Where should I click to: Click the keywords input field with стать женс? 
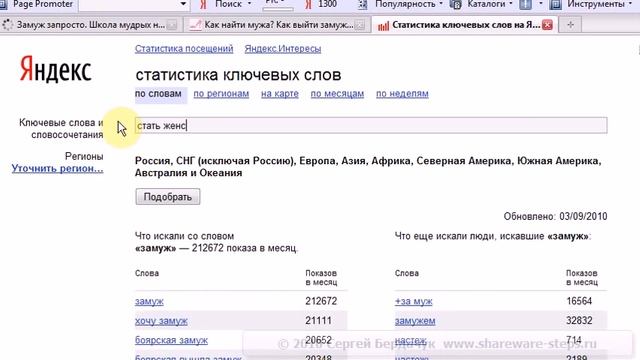(371, 125)
